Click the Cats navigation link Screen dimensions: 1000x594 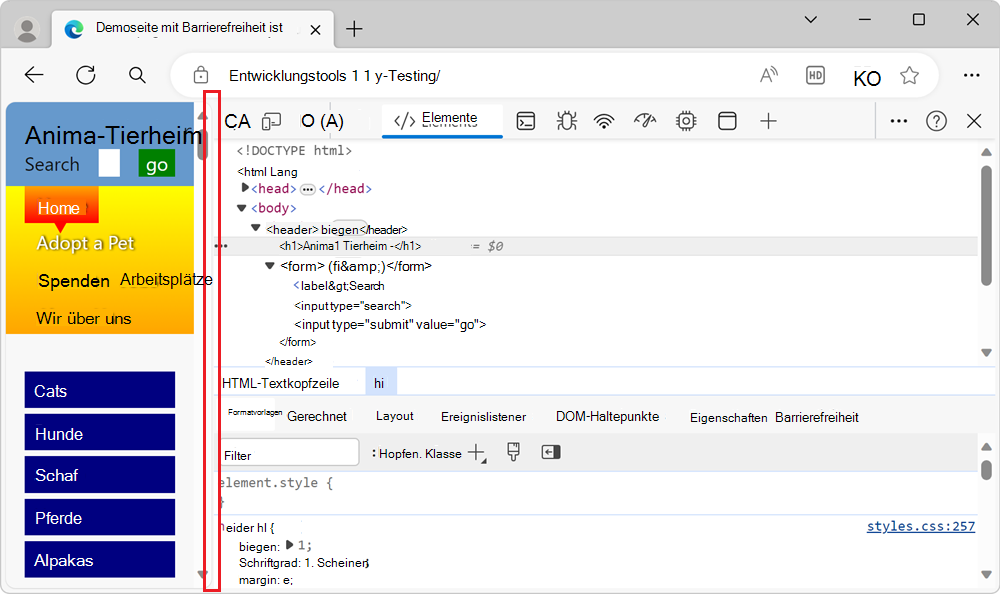[x=99, y=391]
